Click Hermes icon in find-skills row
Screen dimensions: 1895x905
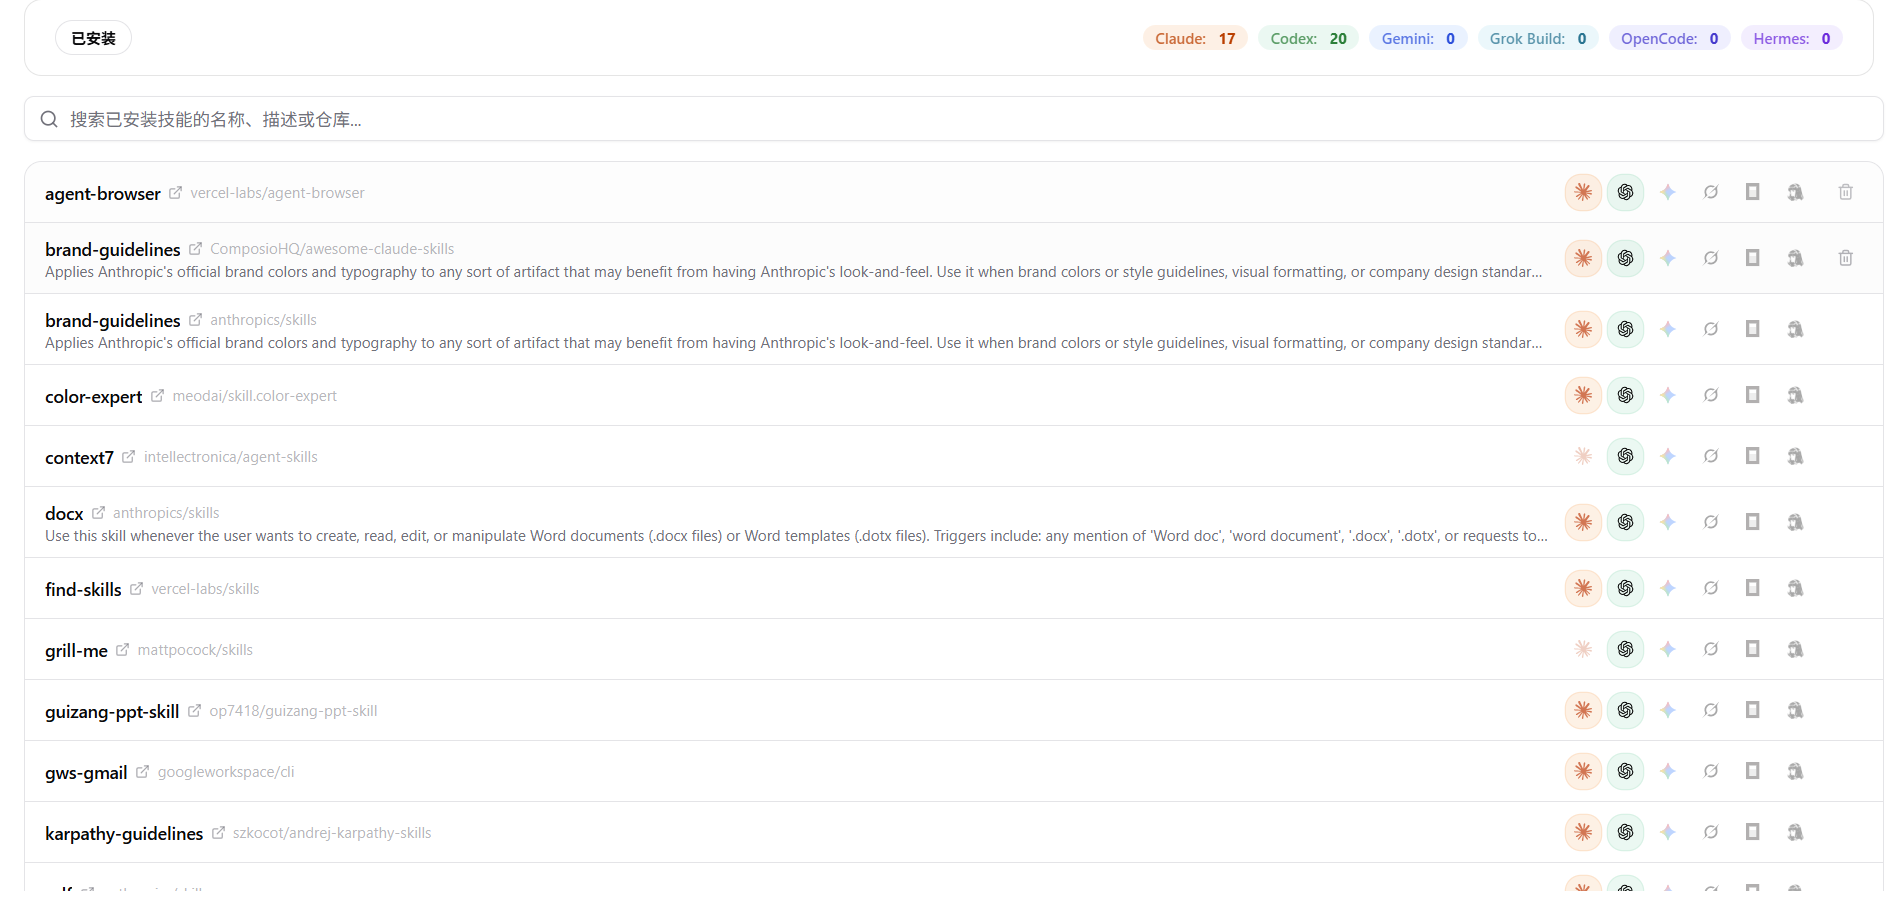1796,588
